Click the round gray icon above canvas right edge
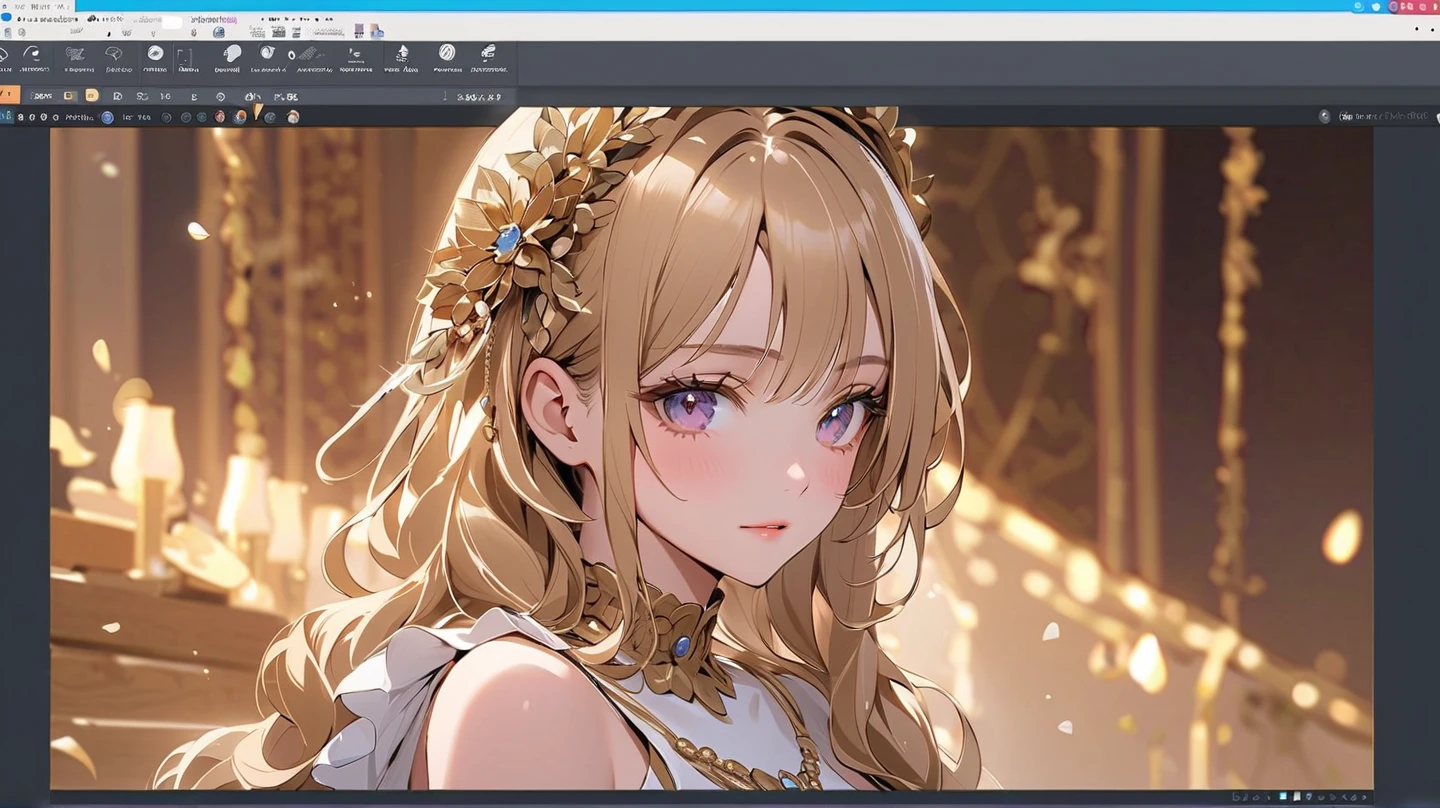The height and width of the screenshot is (808, 1440). (x=1325, y=116)
